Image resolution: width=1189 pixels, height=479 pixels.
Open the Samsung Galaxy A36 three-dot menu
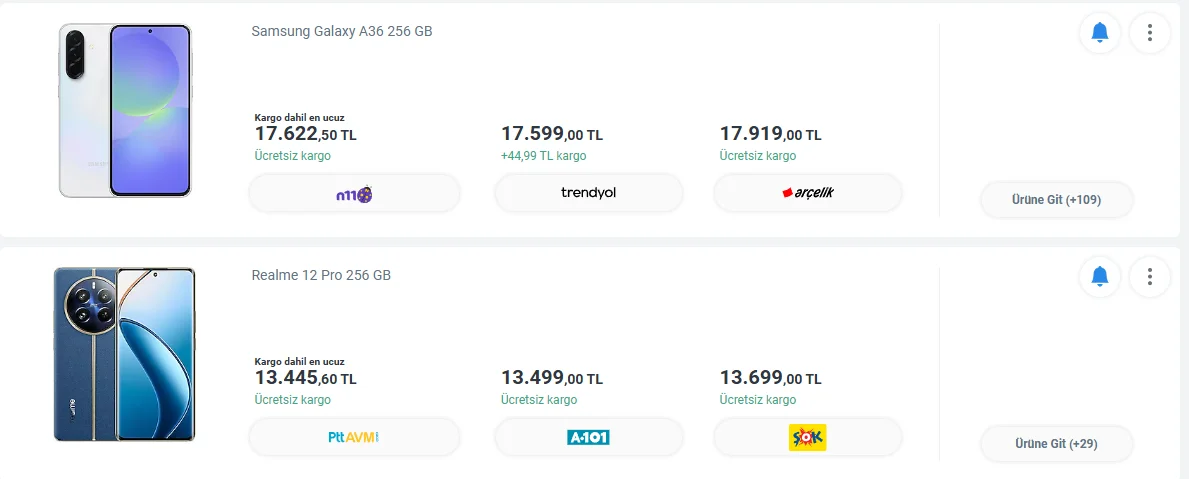pyautogui.click(x=1150, y=33)
